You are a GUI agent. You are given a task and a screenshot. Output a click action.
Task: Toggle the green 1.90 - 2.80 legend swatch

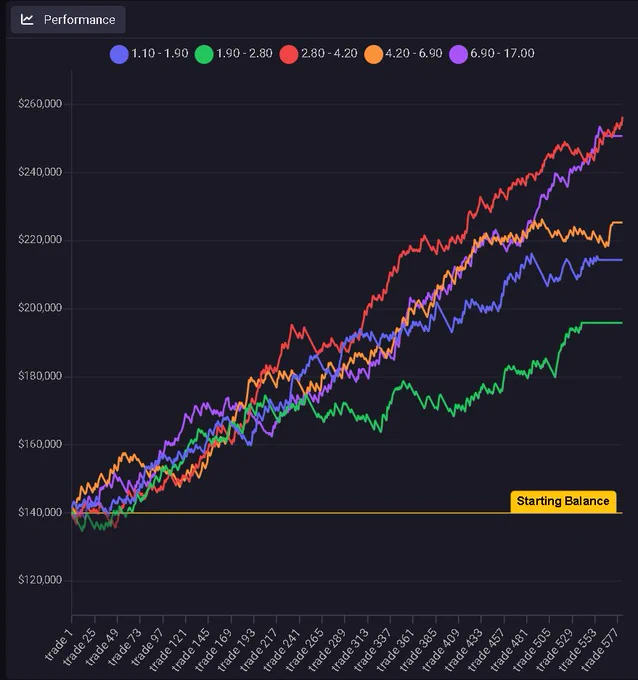coord(204,54)
